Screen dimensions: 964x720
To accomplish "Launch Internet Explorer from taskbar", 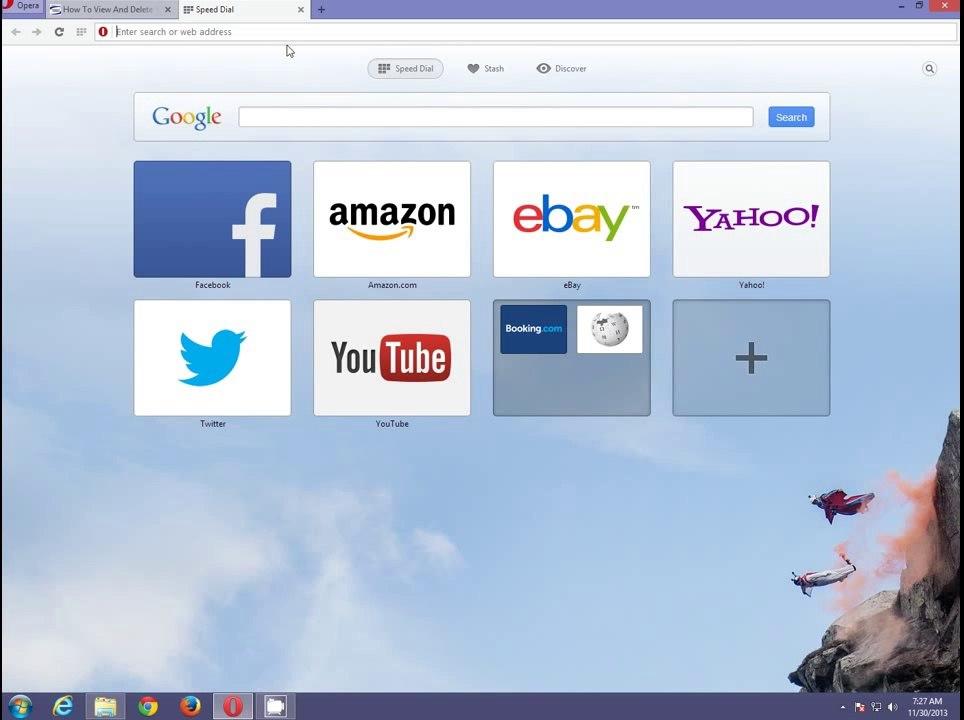I will point(63,706).
